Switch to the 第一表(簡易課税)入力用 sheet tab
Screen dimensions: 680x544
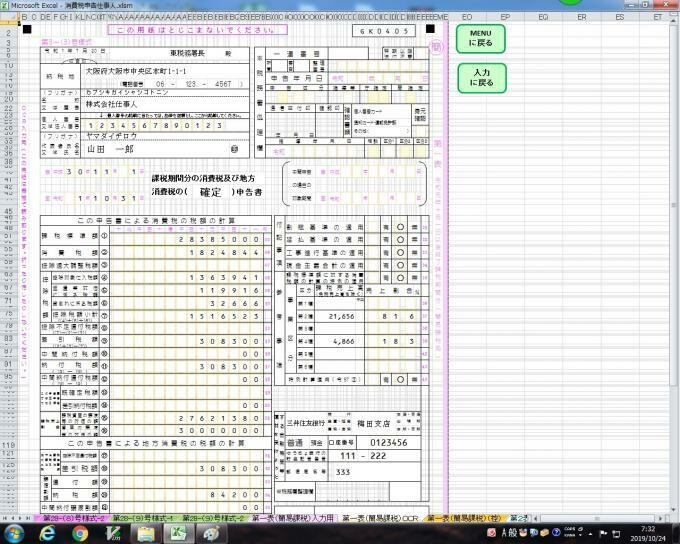293,519
